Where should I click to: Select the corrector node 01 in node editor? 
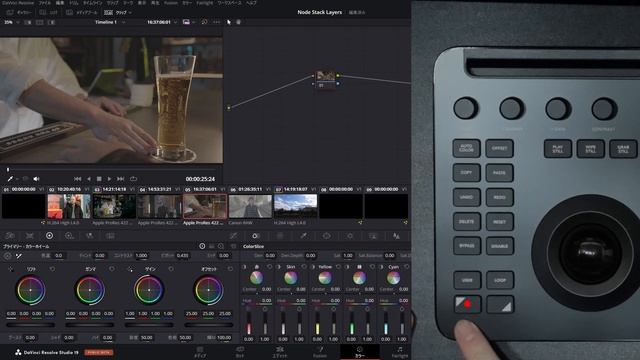[x=326, y=79]
